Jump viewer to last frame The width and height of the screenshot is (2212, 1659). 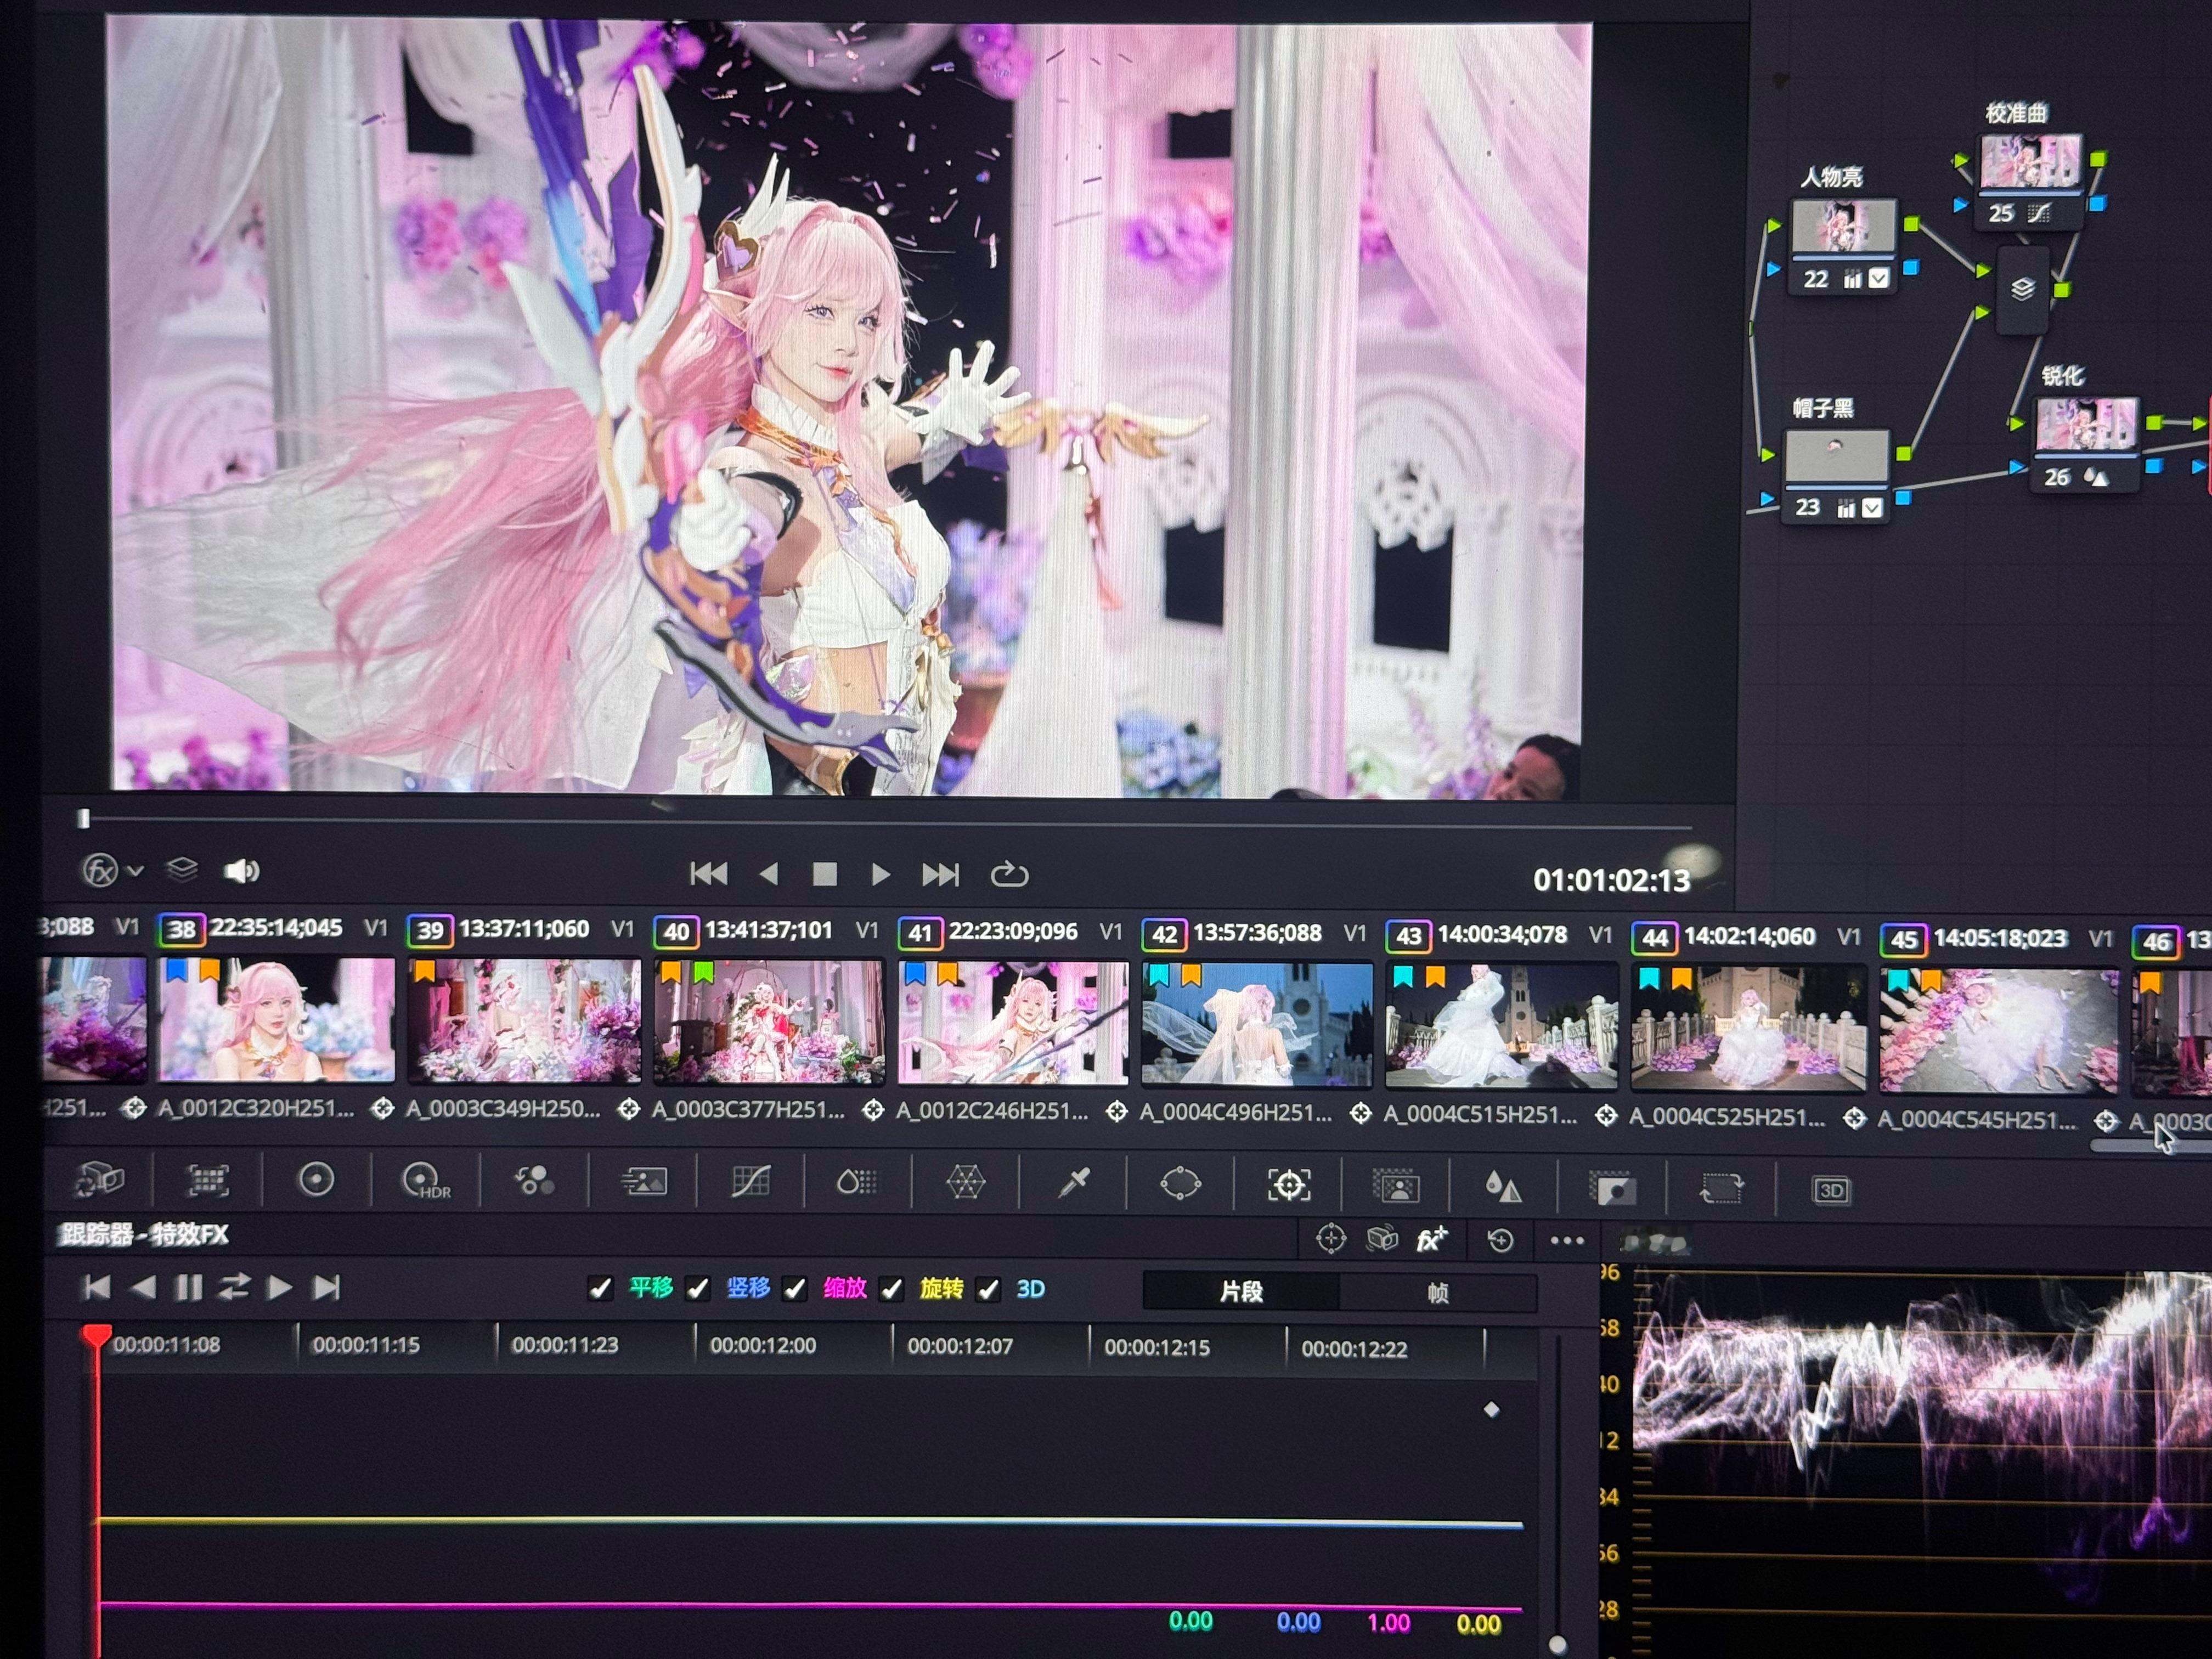tap(940, 875)
